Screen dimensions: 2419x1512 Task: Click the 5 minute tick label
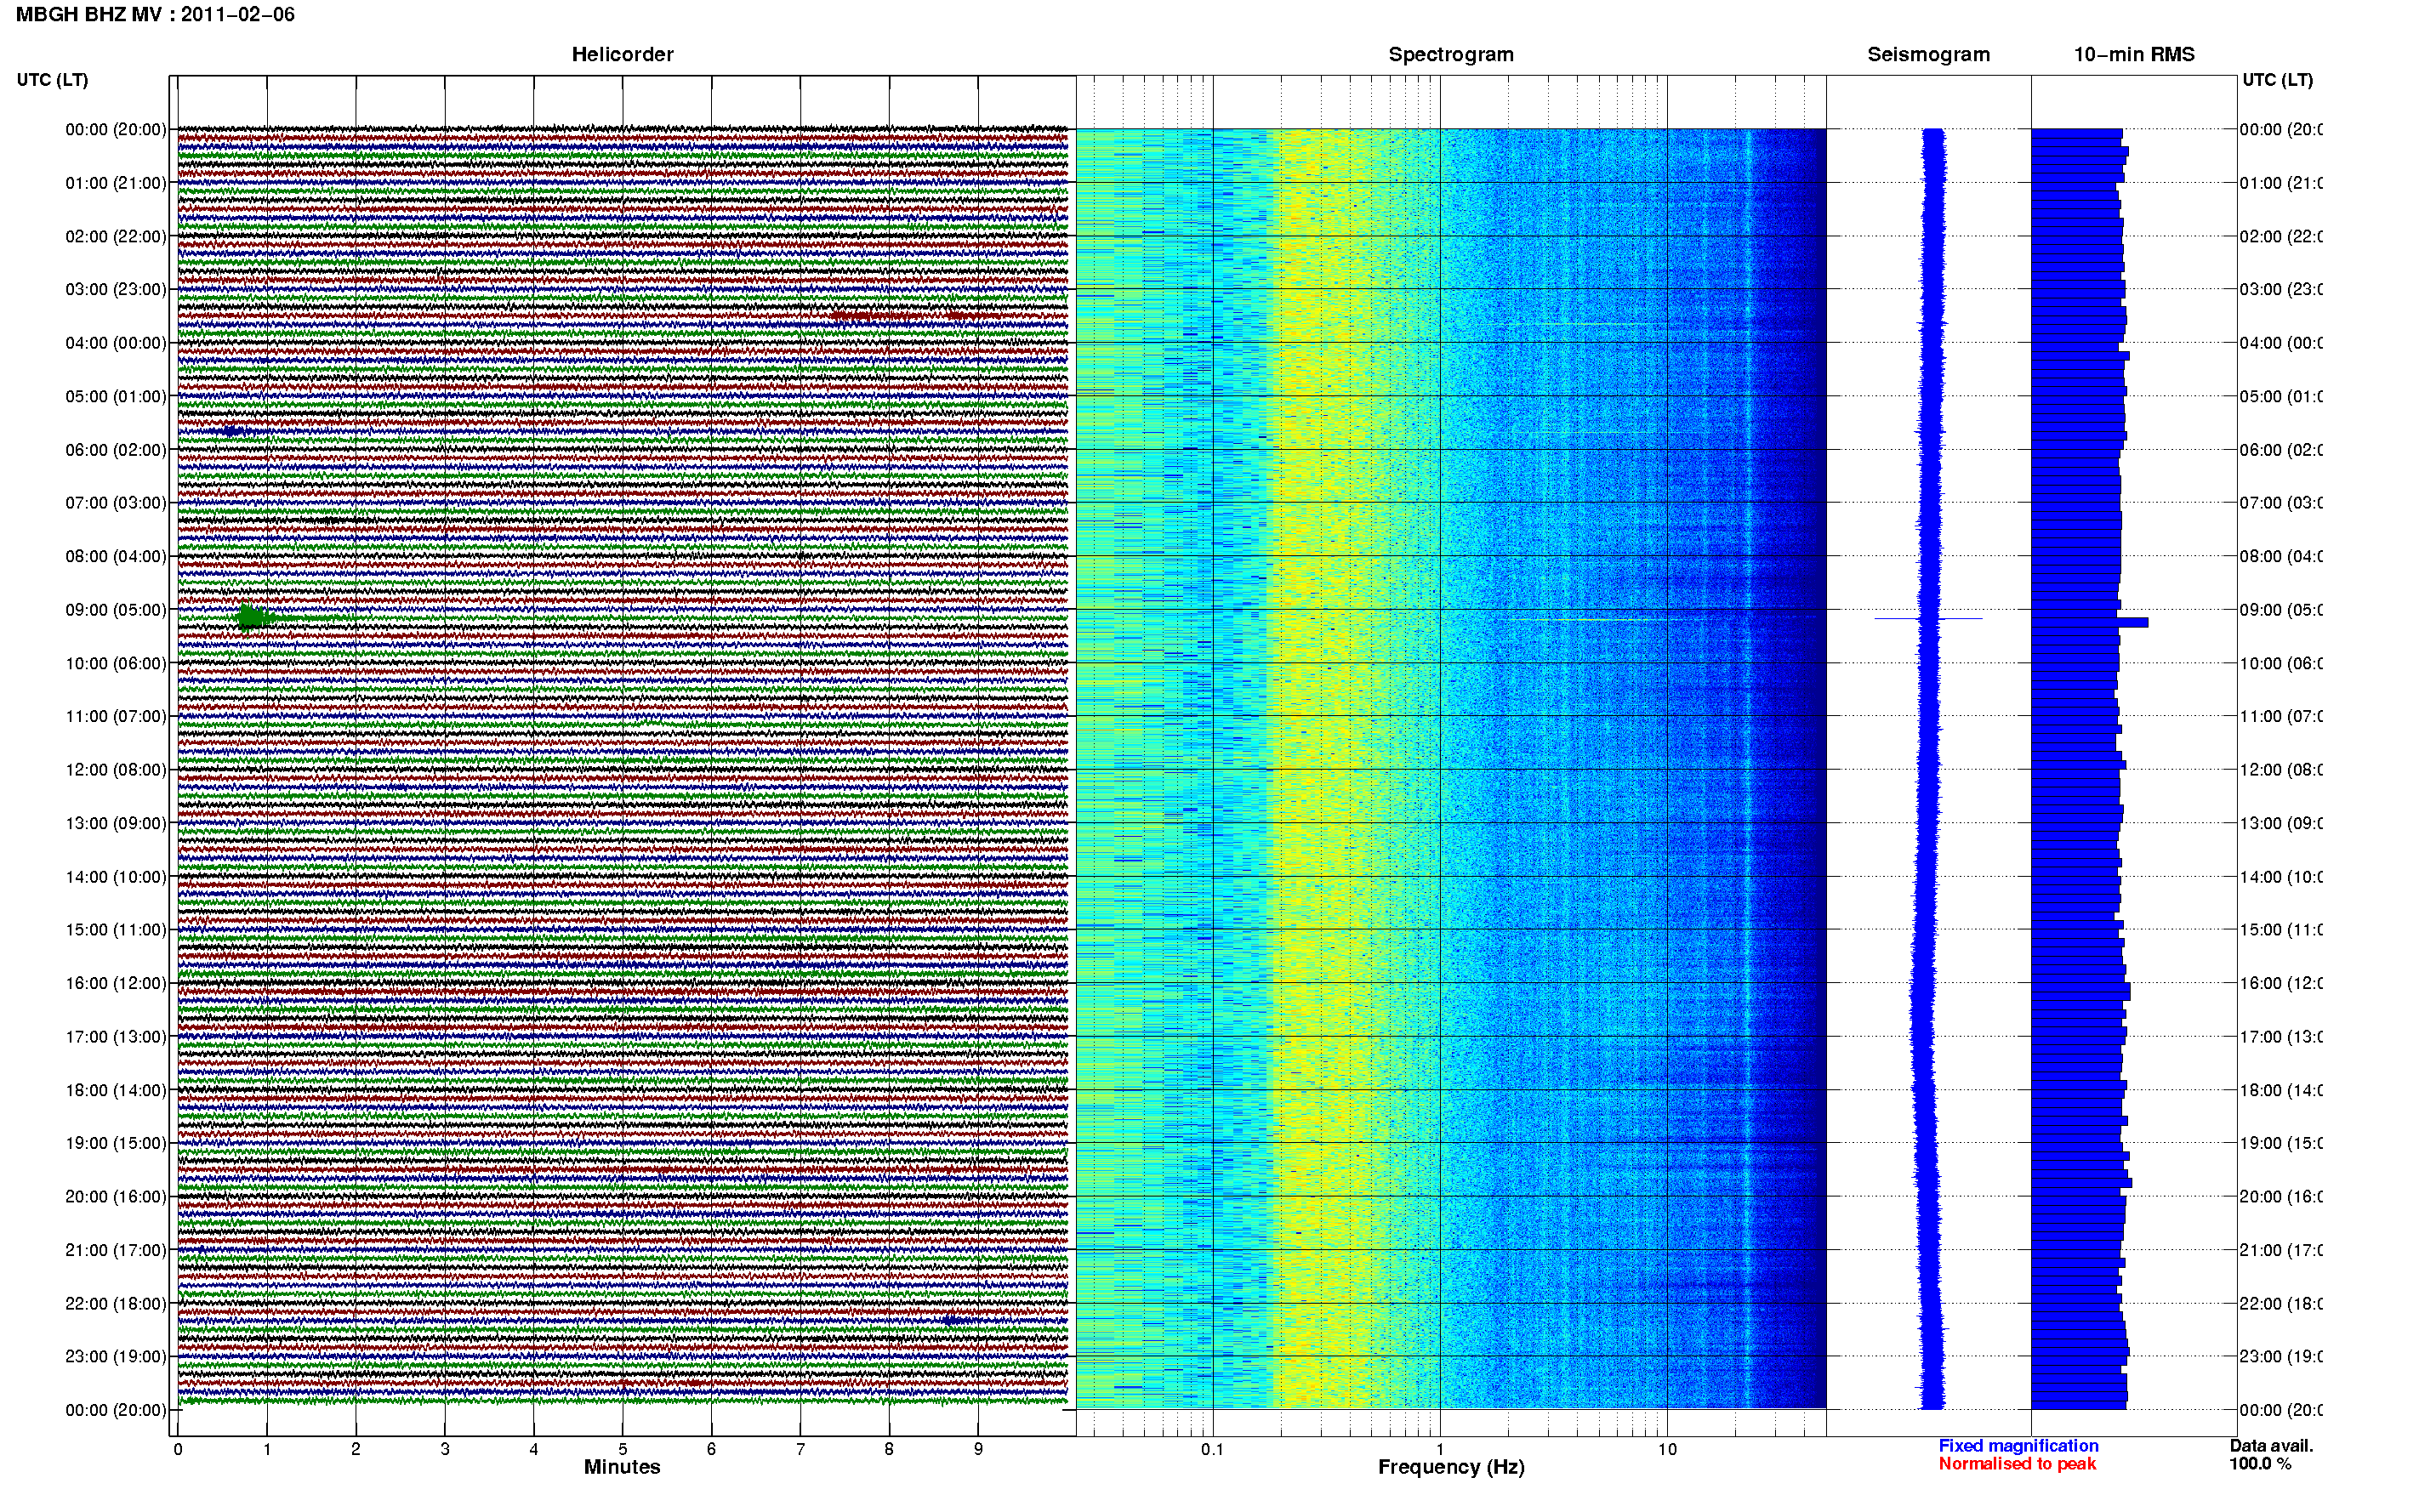click(622, 1449)
